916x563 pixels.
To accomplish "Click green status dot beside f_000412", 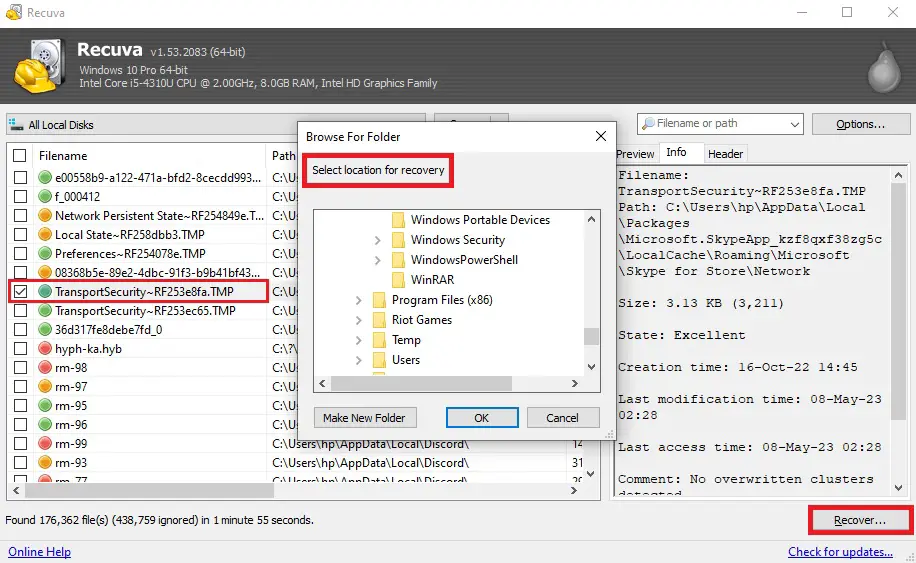I will coord(45,197).
